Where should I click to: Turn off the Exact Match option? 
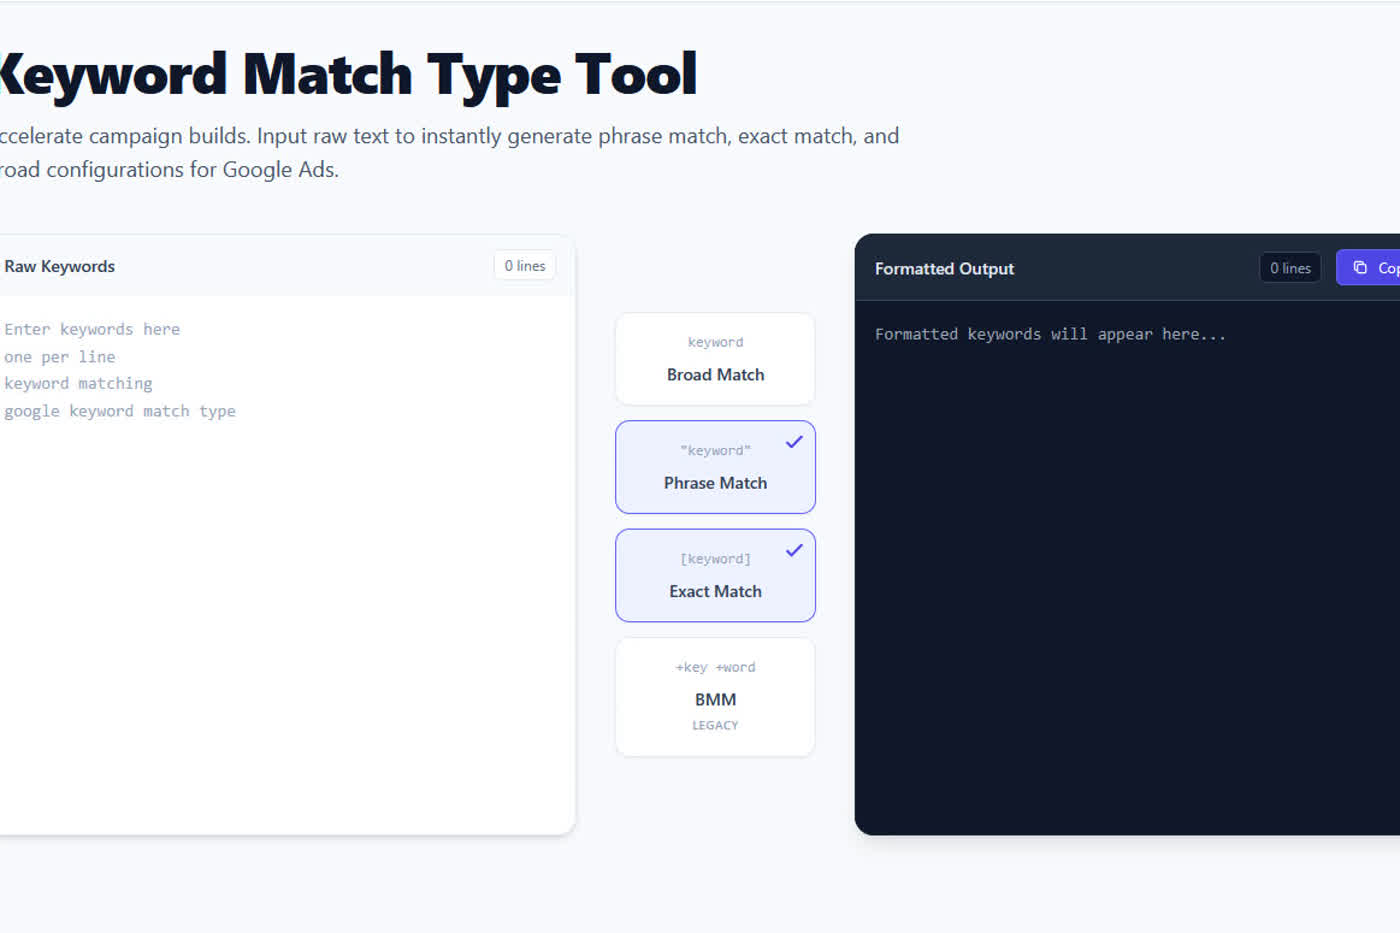point(715,576)
